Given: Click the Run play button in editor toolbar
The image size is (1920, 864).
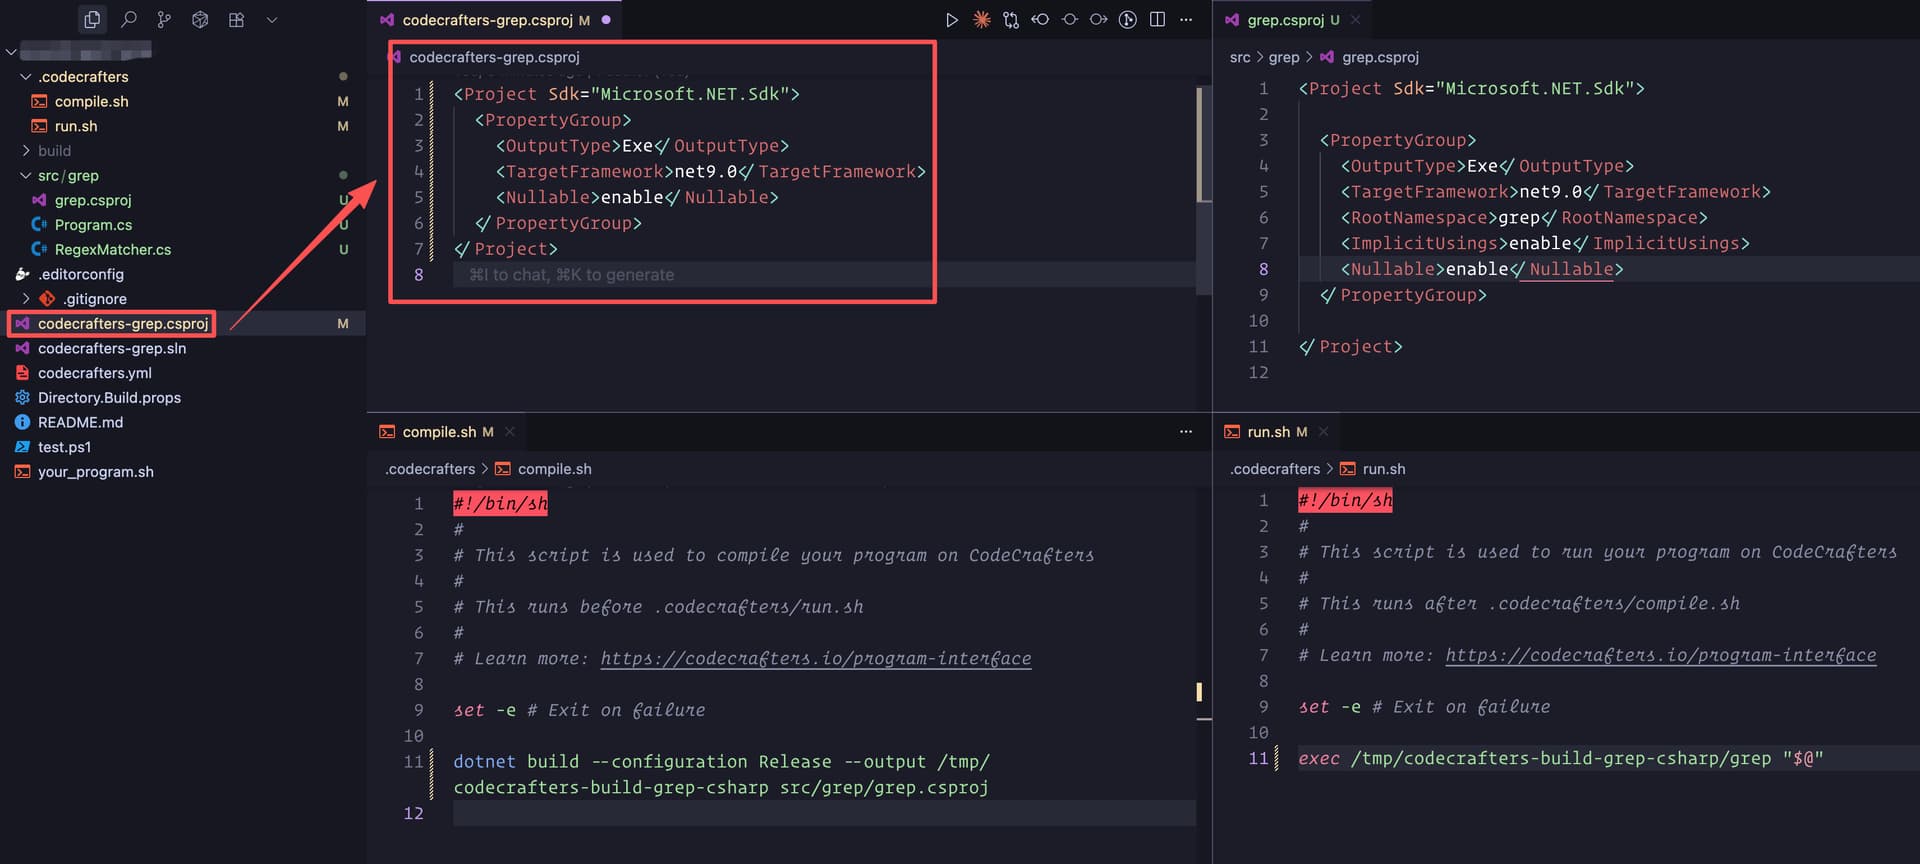Looking at the screenshot, I should click(951, 20).
